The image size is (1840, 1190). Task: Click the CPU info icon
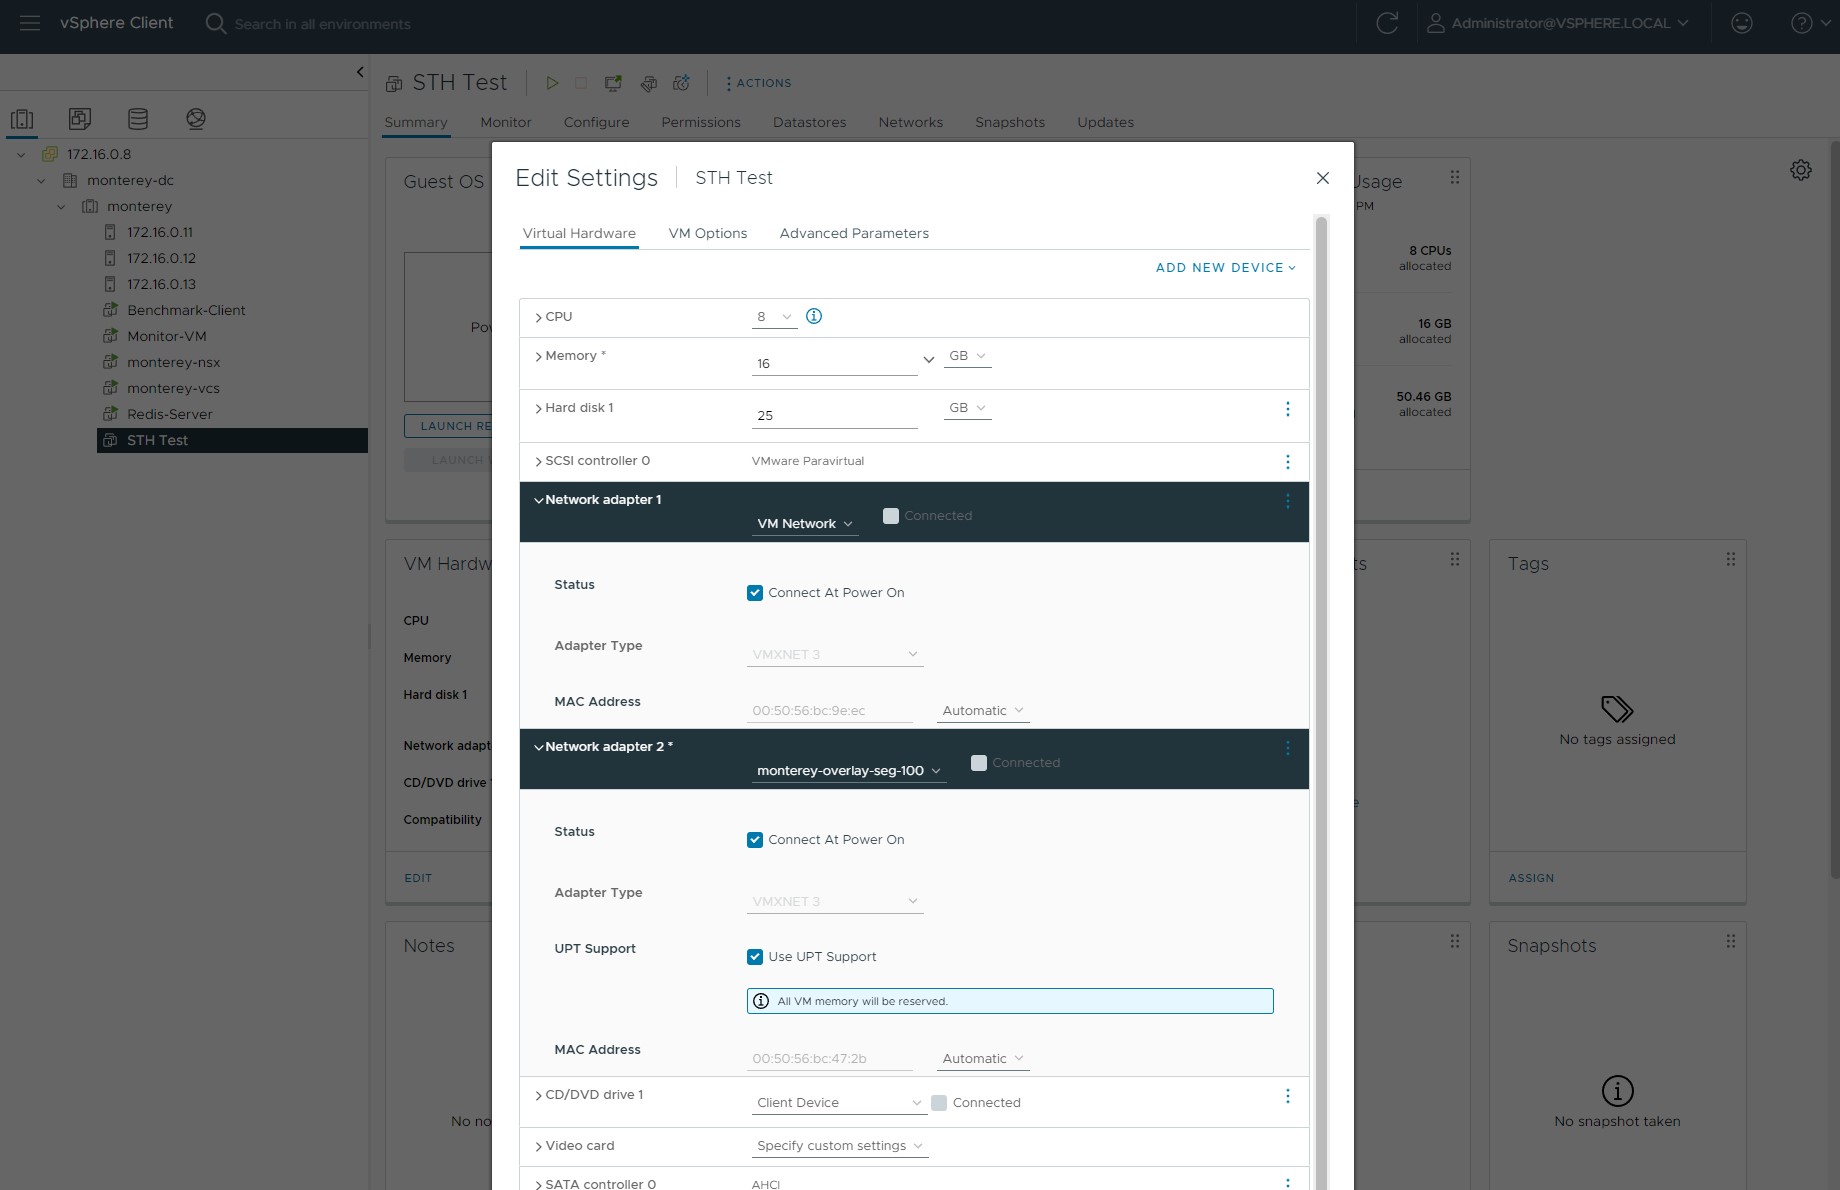(814, 316)
